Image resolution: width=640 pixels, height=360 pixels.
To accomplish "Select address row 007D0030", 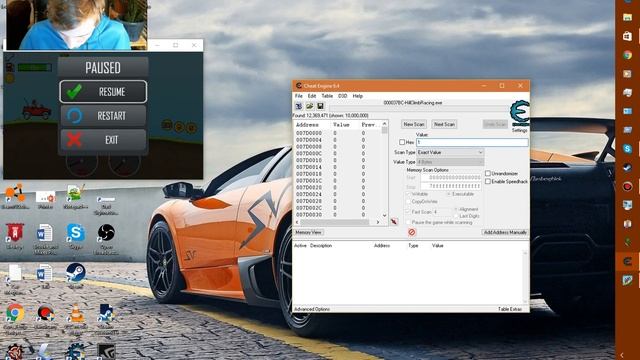I will point(338,214).
